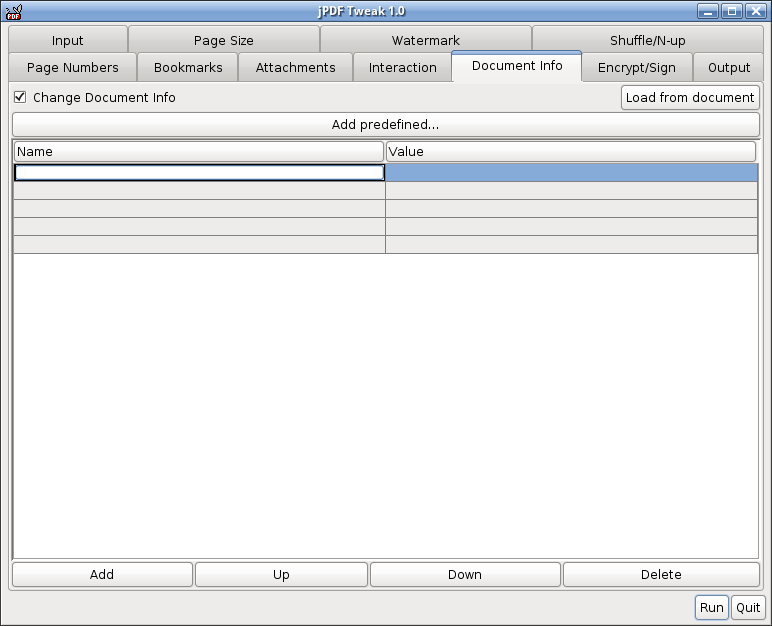Open the Watermark tab
The width and height of the screenshot is (772, 626).
[x=425, y=40]
